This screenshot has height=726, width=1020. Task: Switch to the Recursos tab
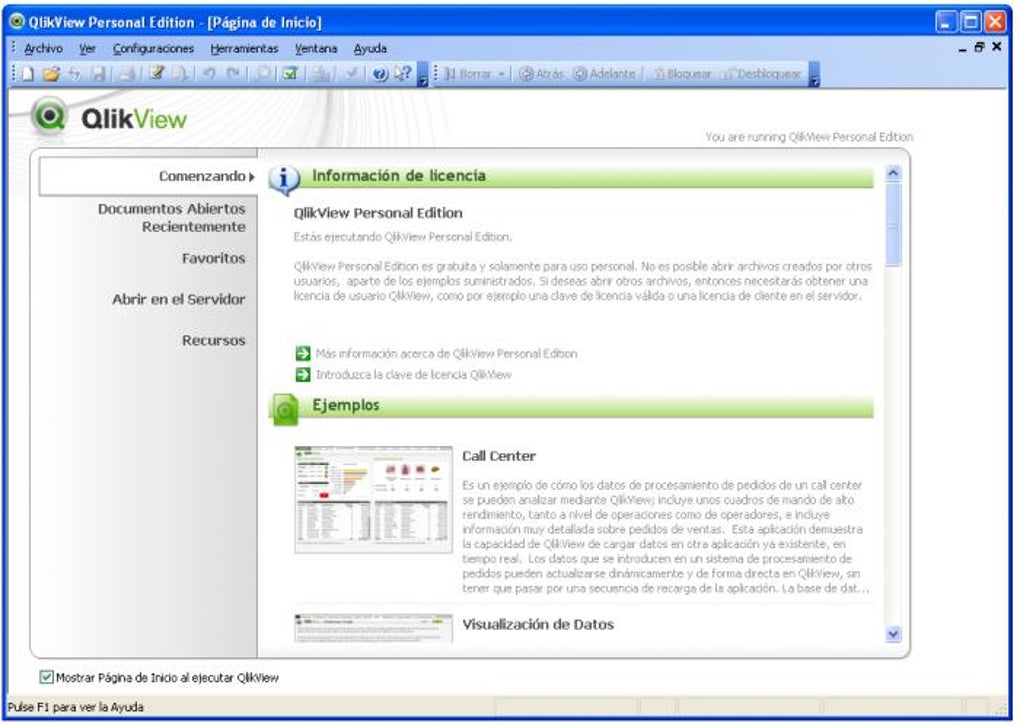(x=213, y=340)
